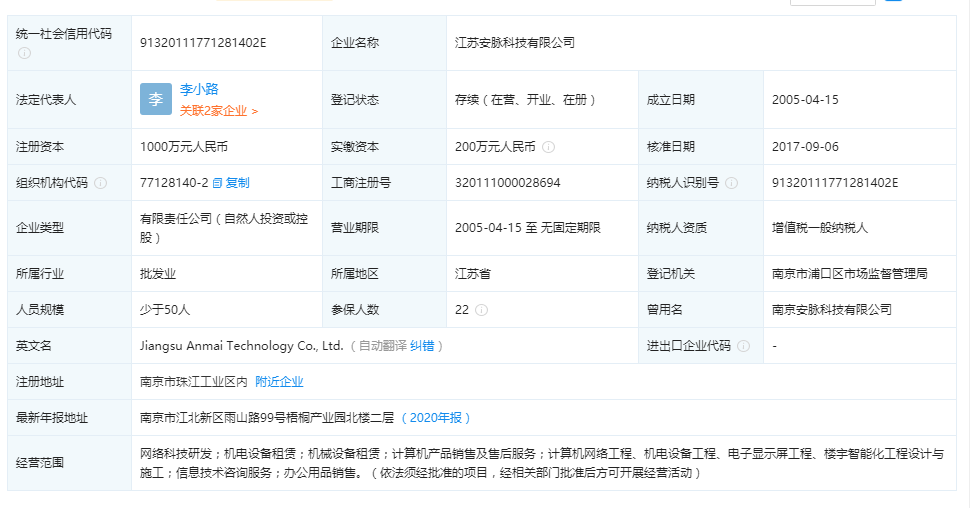This screenshot has height=508, width=970.
Task: Click info icon beside 200万元人民币
Action: [x=548, y=147]
